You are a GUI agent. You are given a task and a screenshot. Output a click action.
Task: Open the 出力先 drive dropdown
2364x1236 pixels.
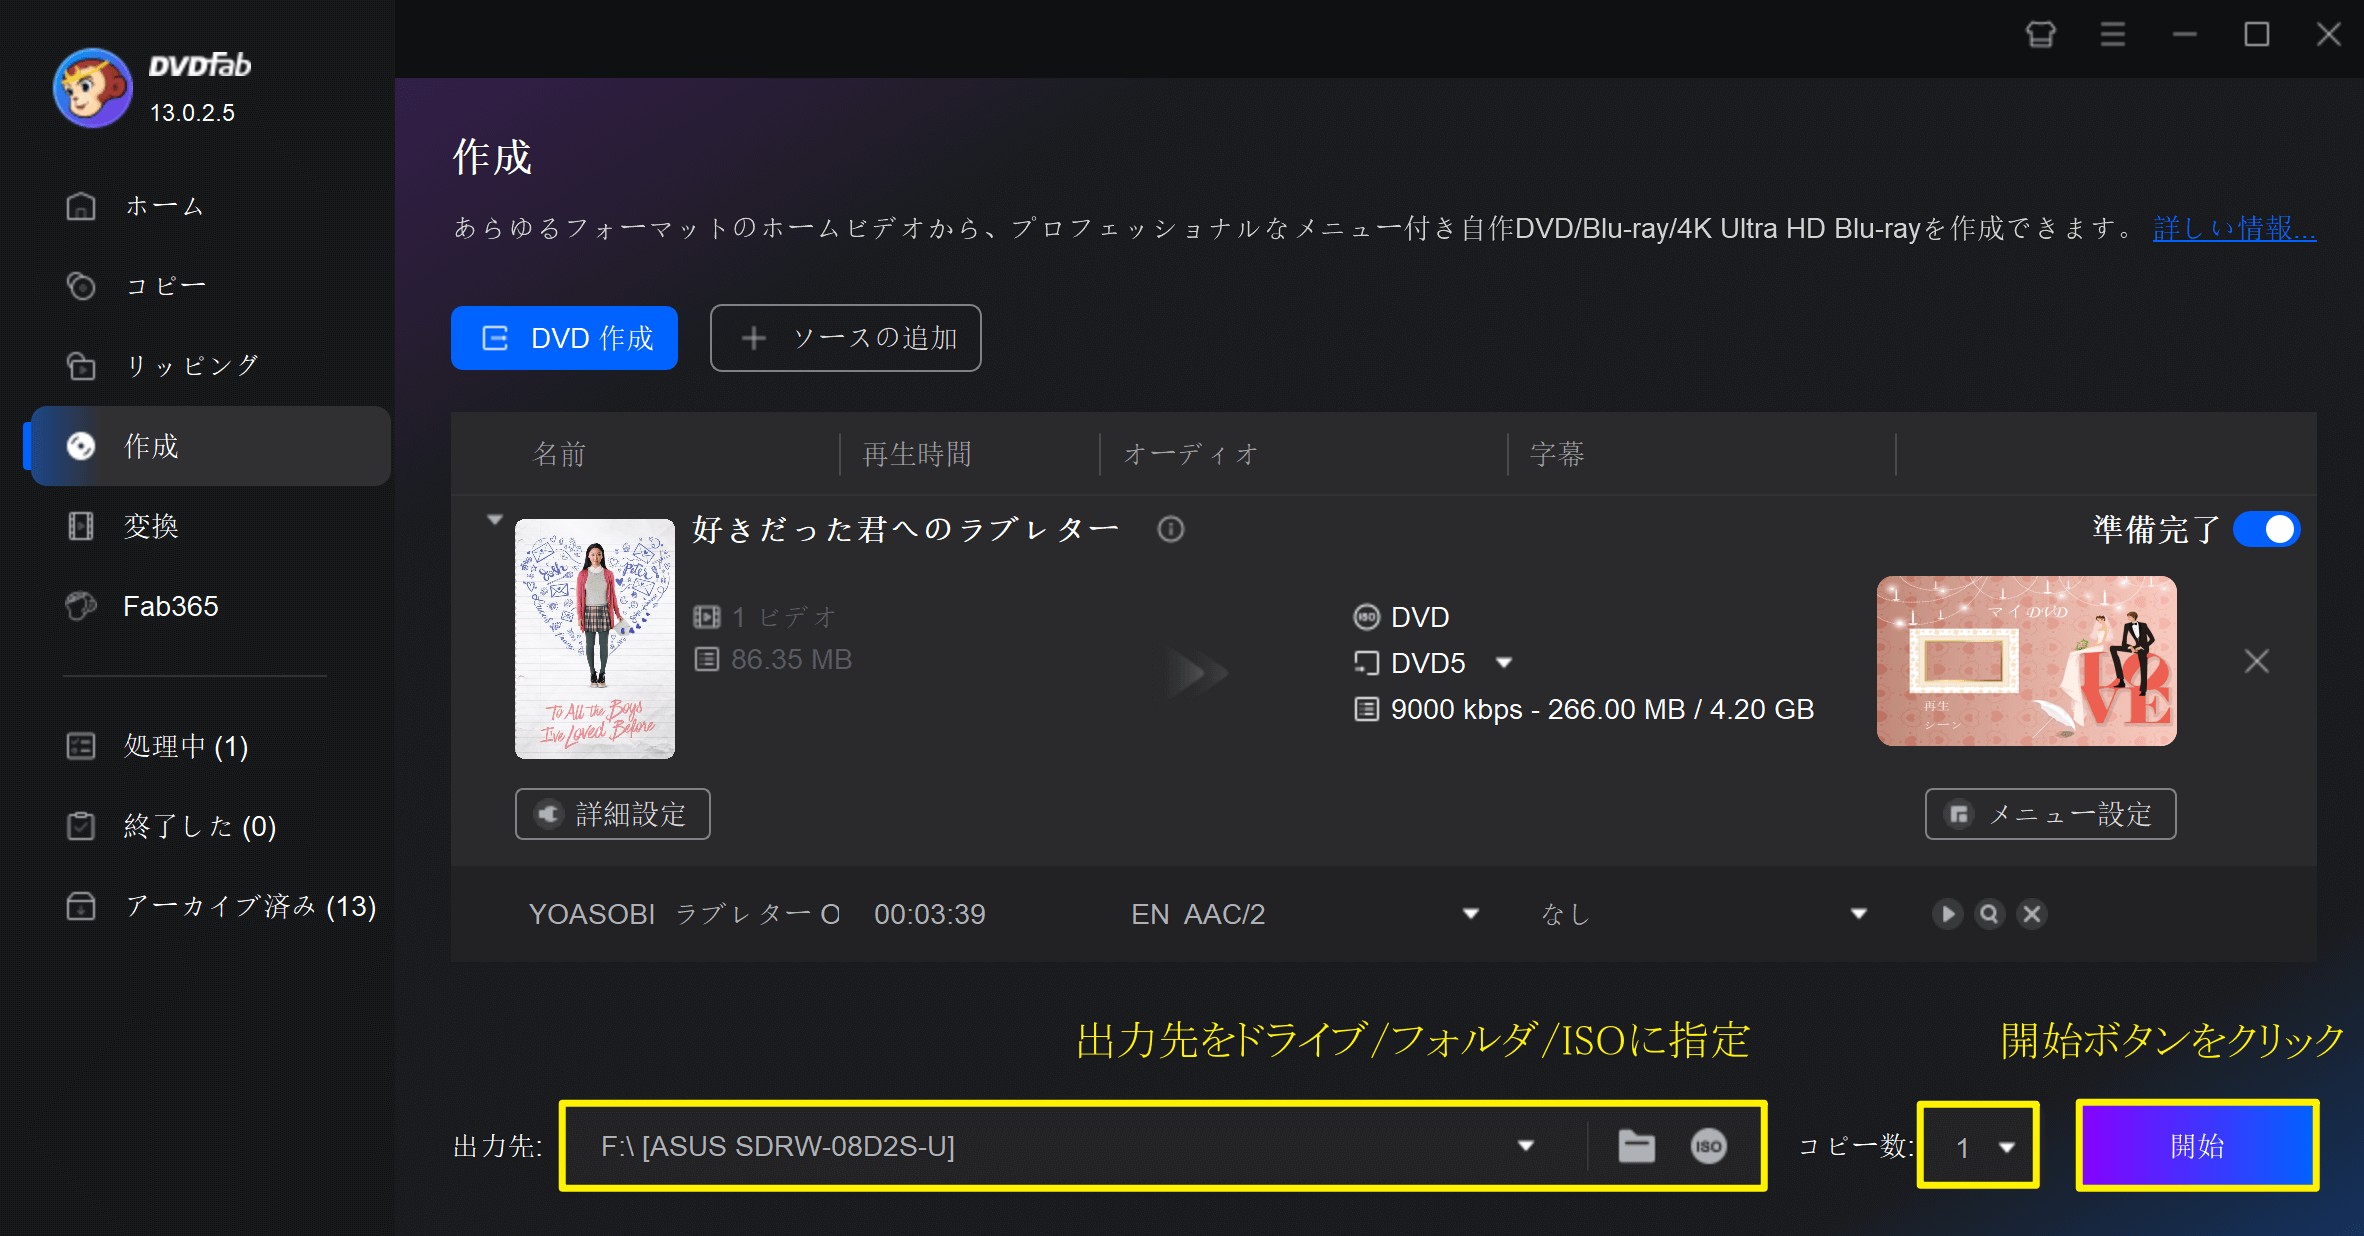1526,1146
